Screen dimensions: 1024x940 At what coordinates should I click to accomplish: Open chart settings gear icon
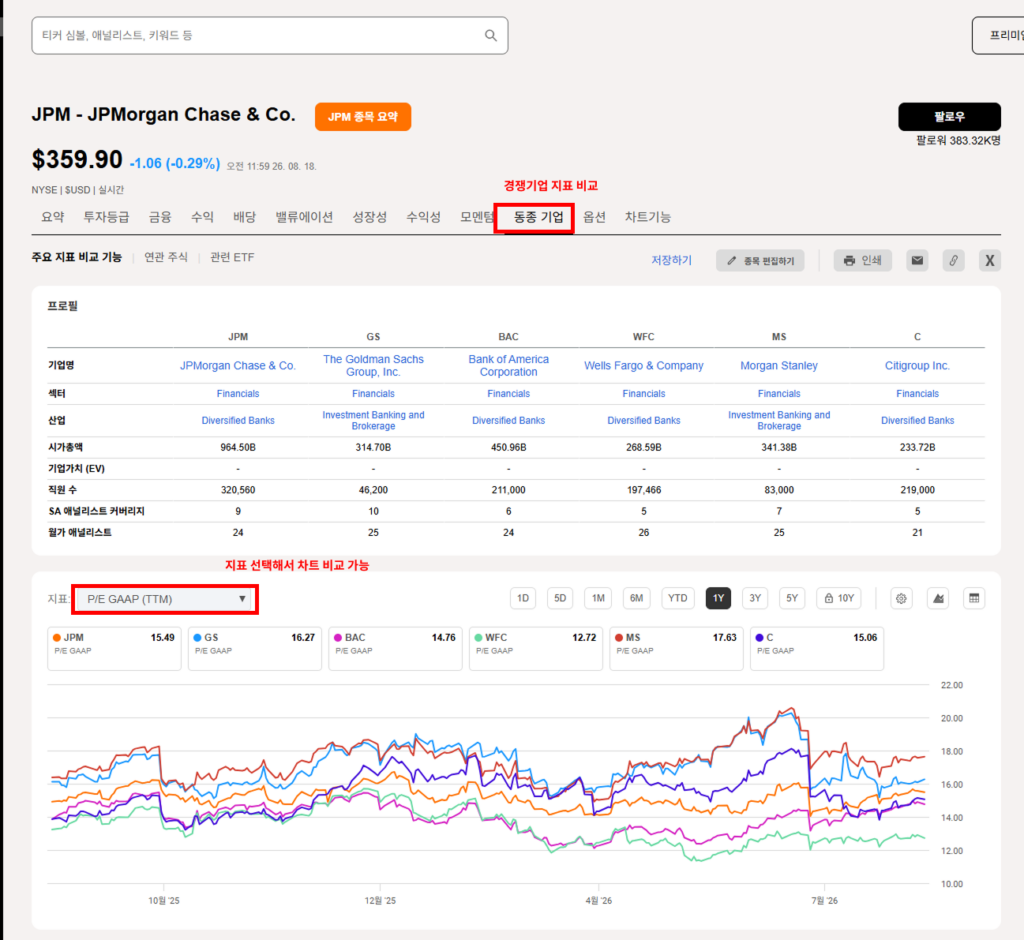901,598
